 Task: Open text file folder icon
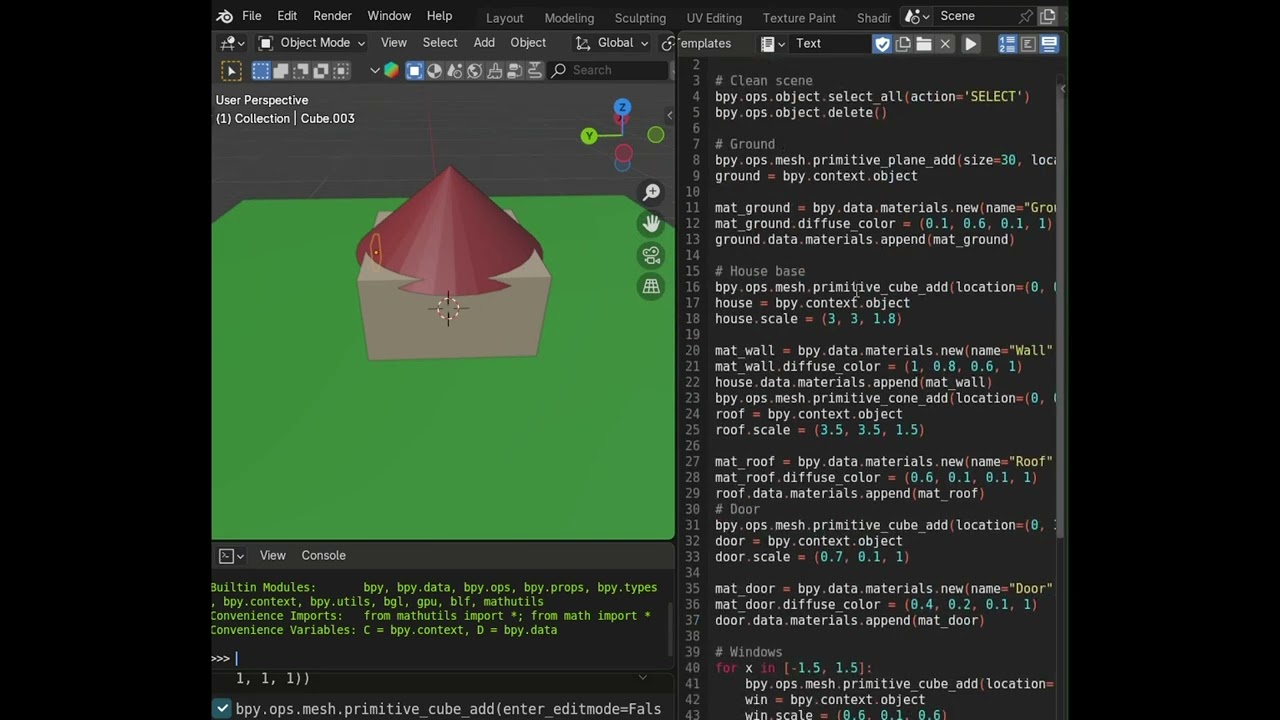point(924,44)
